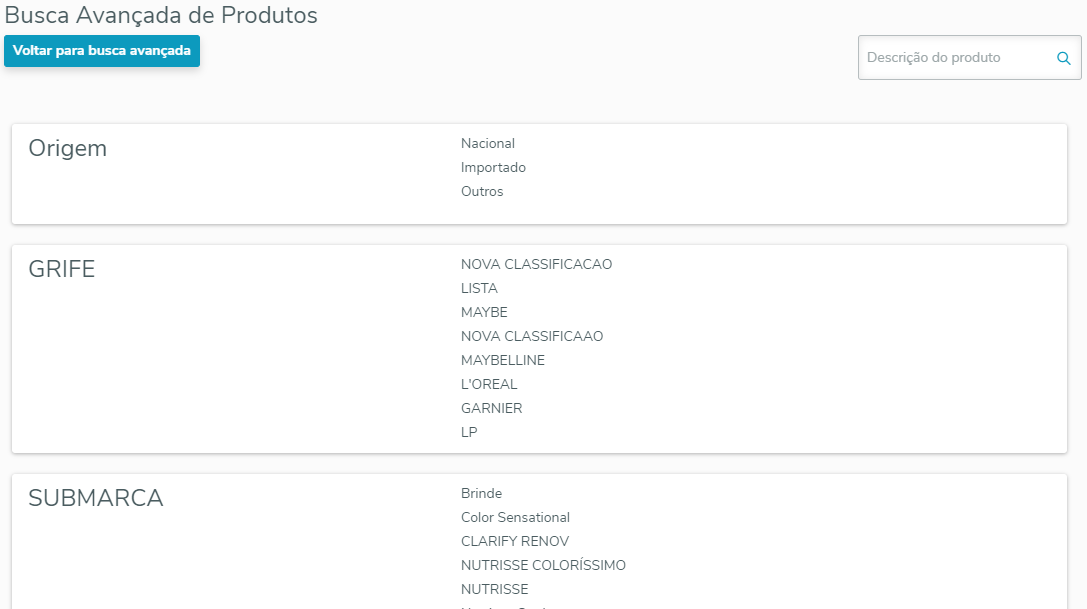
Task: Select the NOVA CLASSIFICAAO grife entry
Action: (x=532, y=337)
